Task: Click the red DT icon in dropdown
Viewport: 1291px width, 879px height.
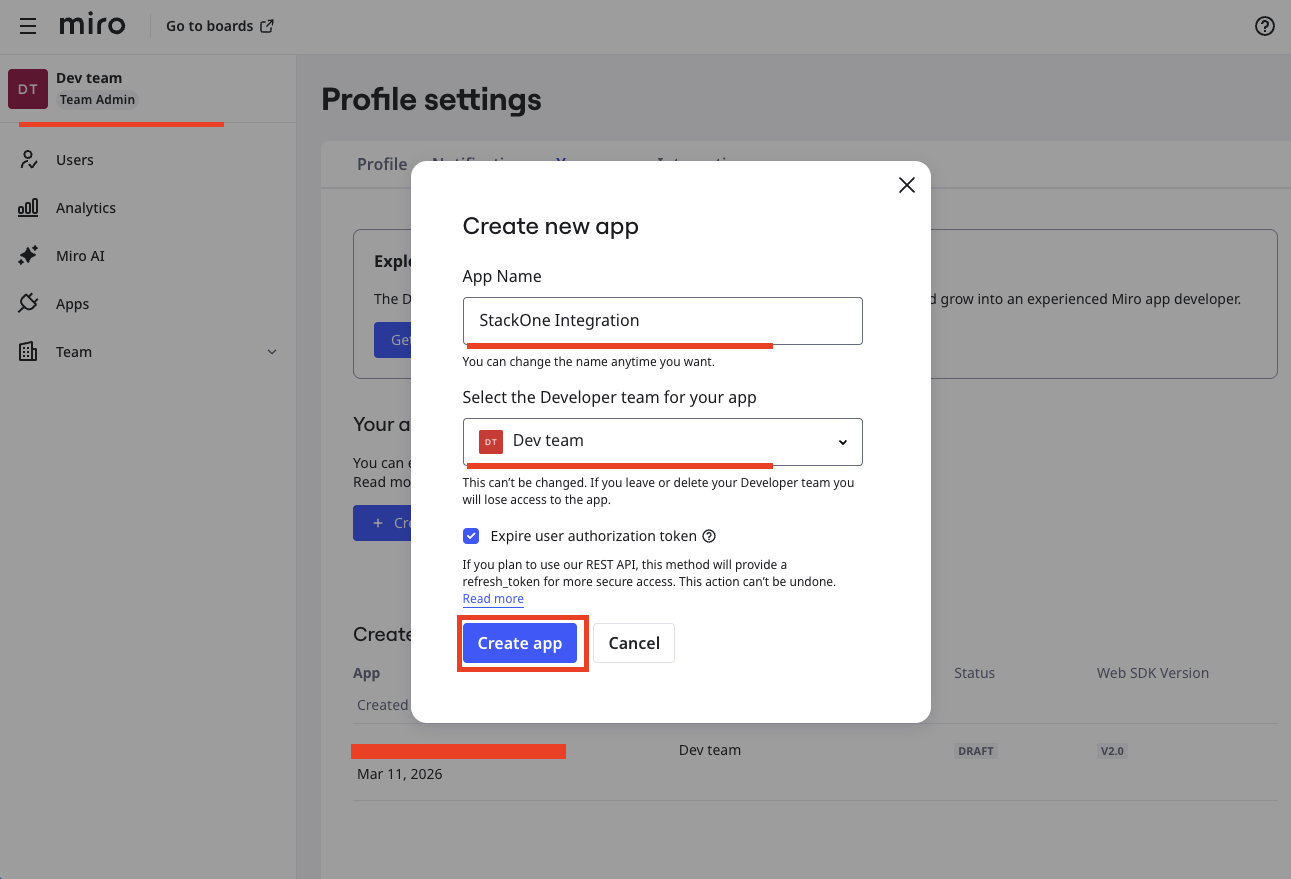Action: coord(491,441)
